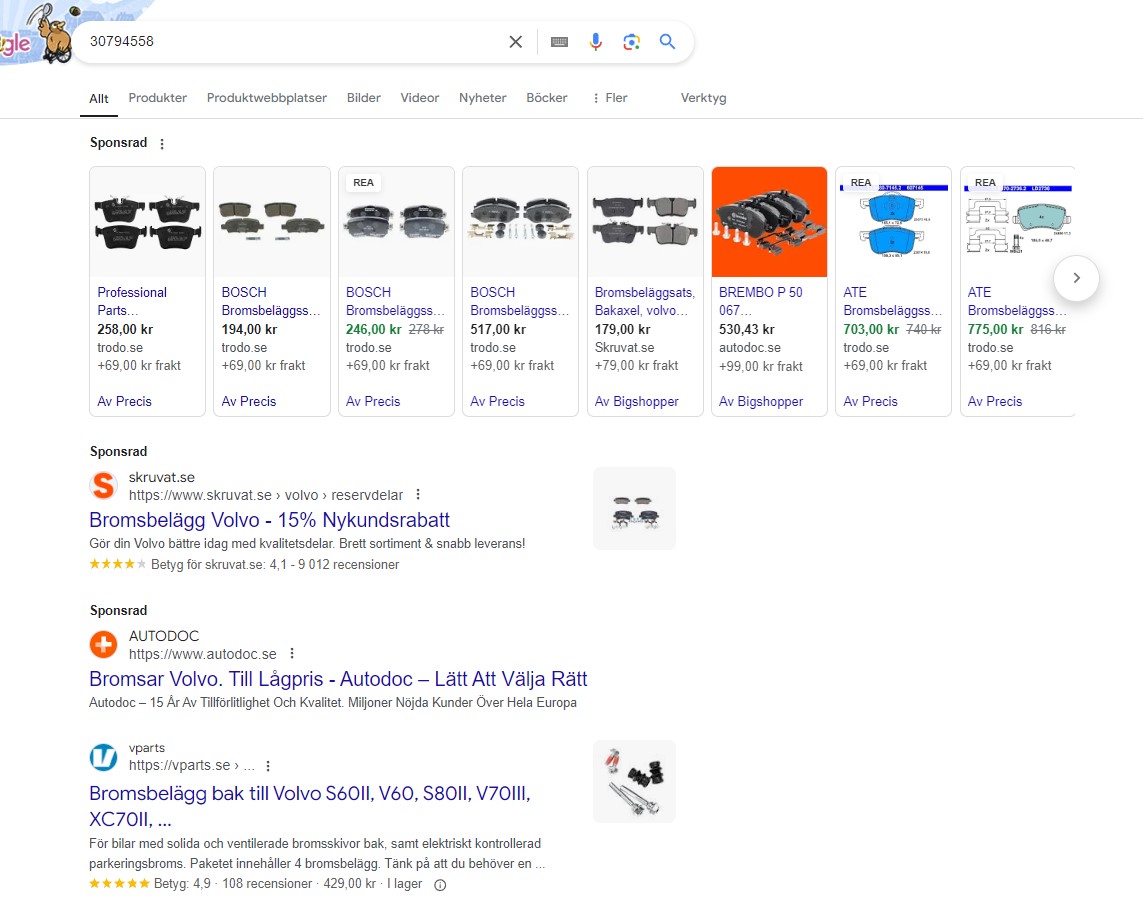Click the skruvat.se URL breadcrumb text
This screenshot has width=1143, height=902.
click(266, 495)
